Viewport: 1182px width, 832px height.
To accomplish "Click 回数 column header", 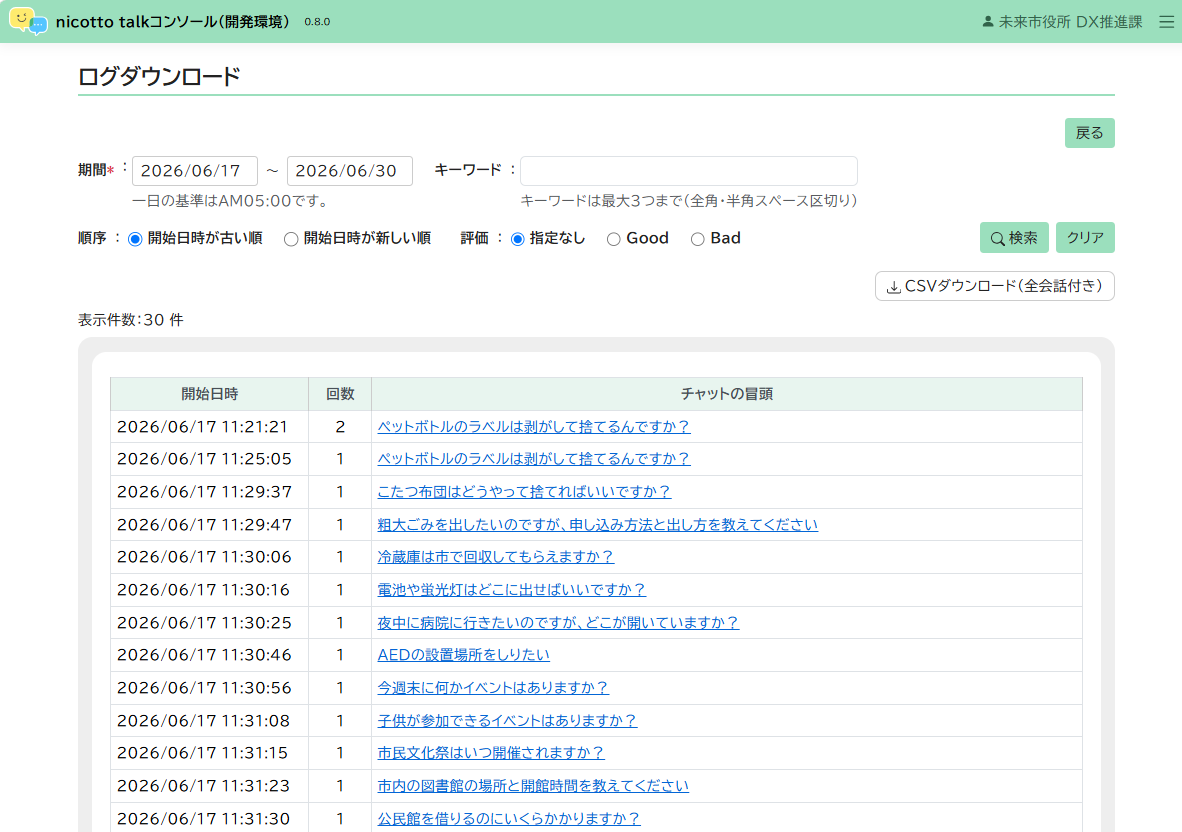I will [x=340, y=394].
